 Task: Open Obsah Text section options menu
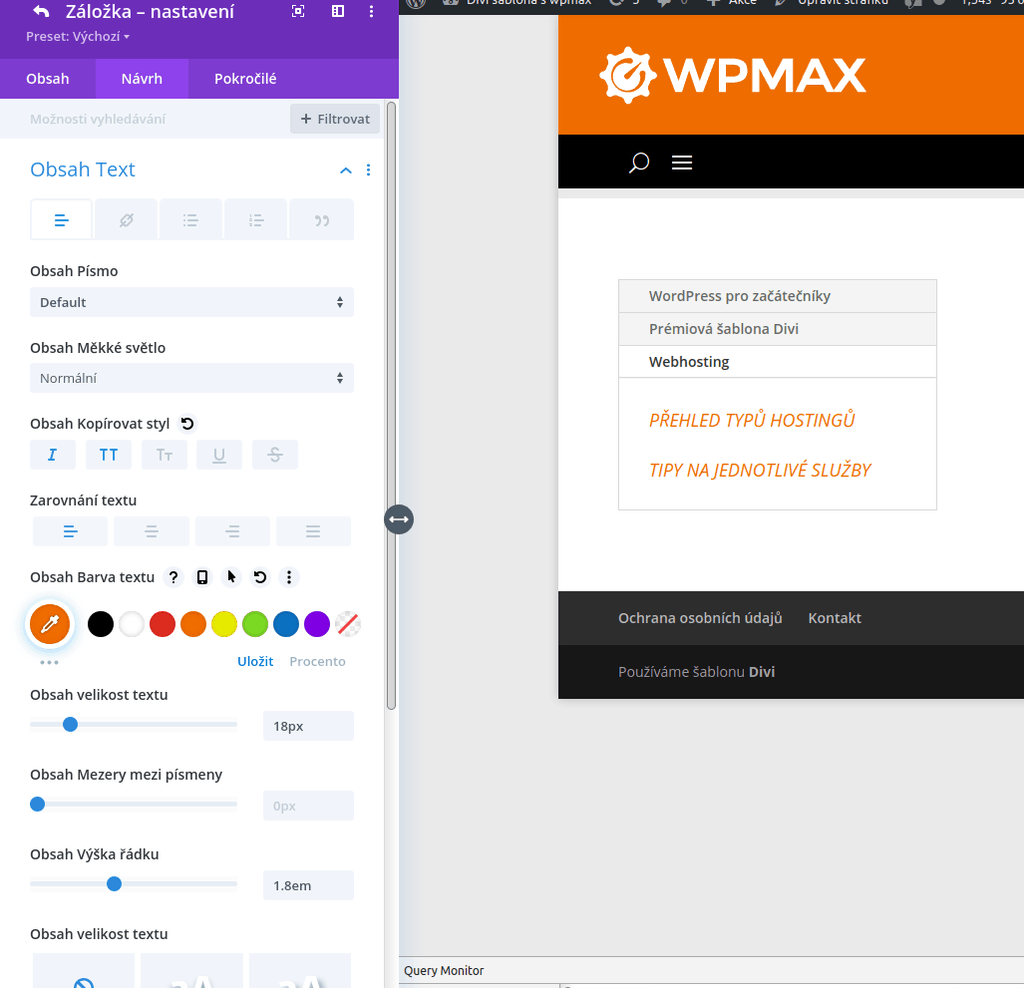point(368,170)
